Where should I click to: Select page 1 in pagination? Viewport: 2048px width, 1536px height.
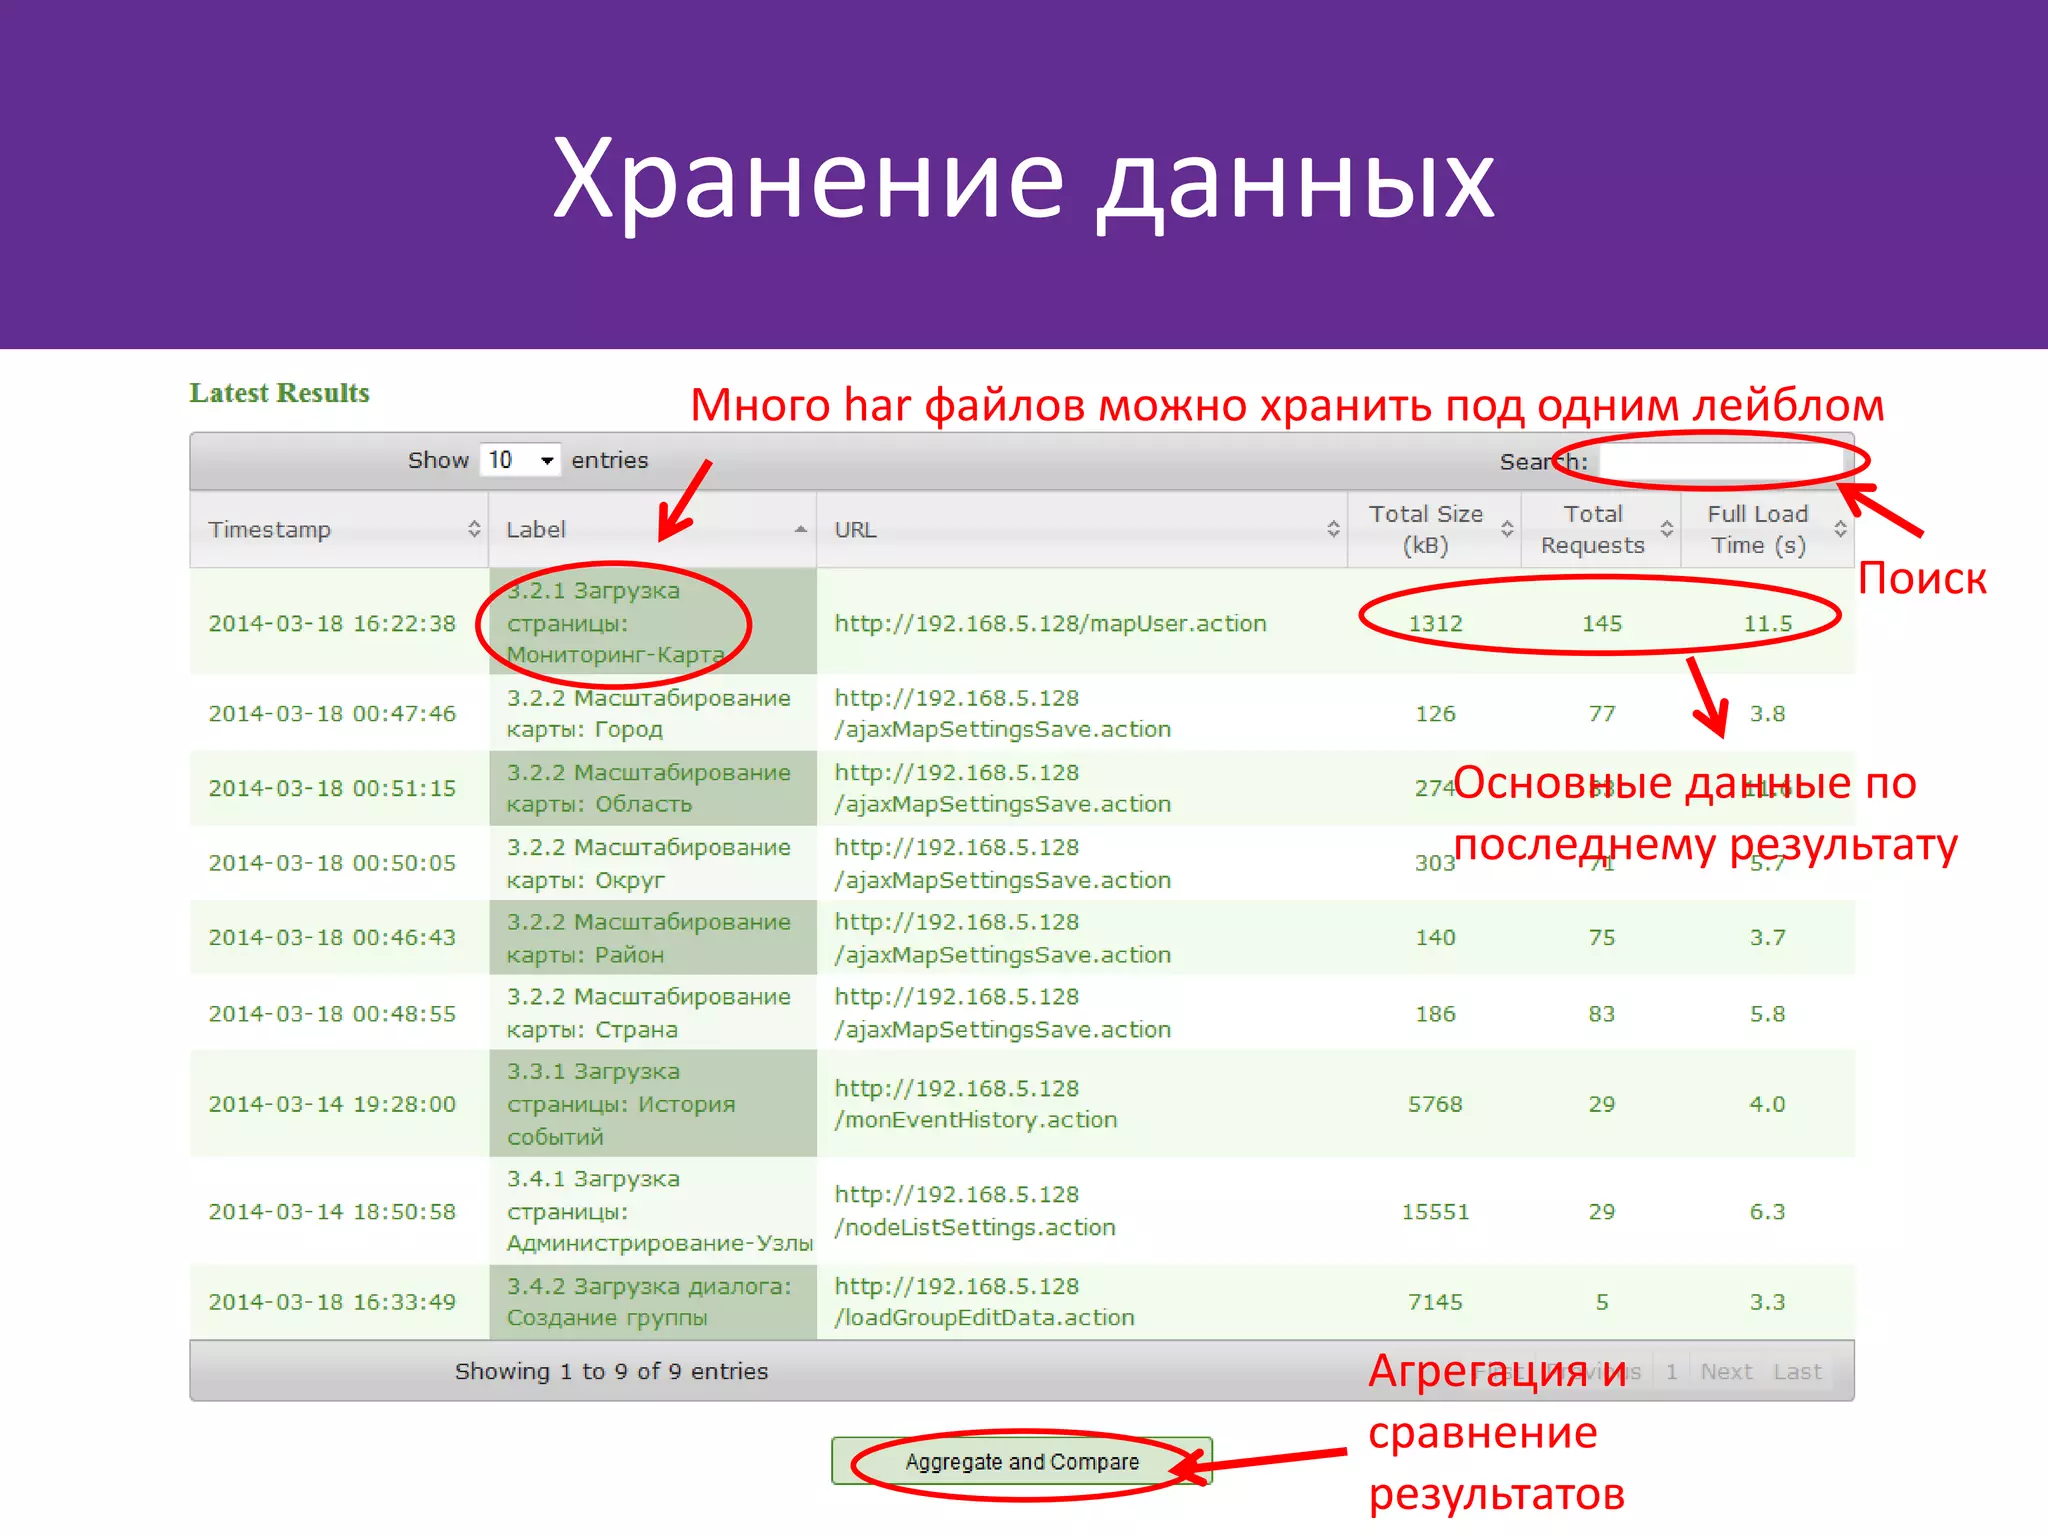coord(1671,1372)
